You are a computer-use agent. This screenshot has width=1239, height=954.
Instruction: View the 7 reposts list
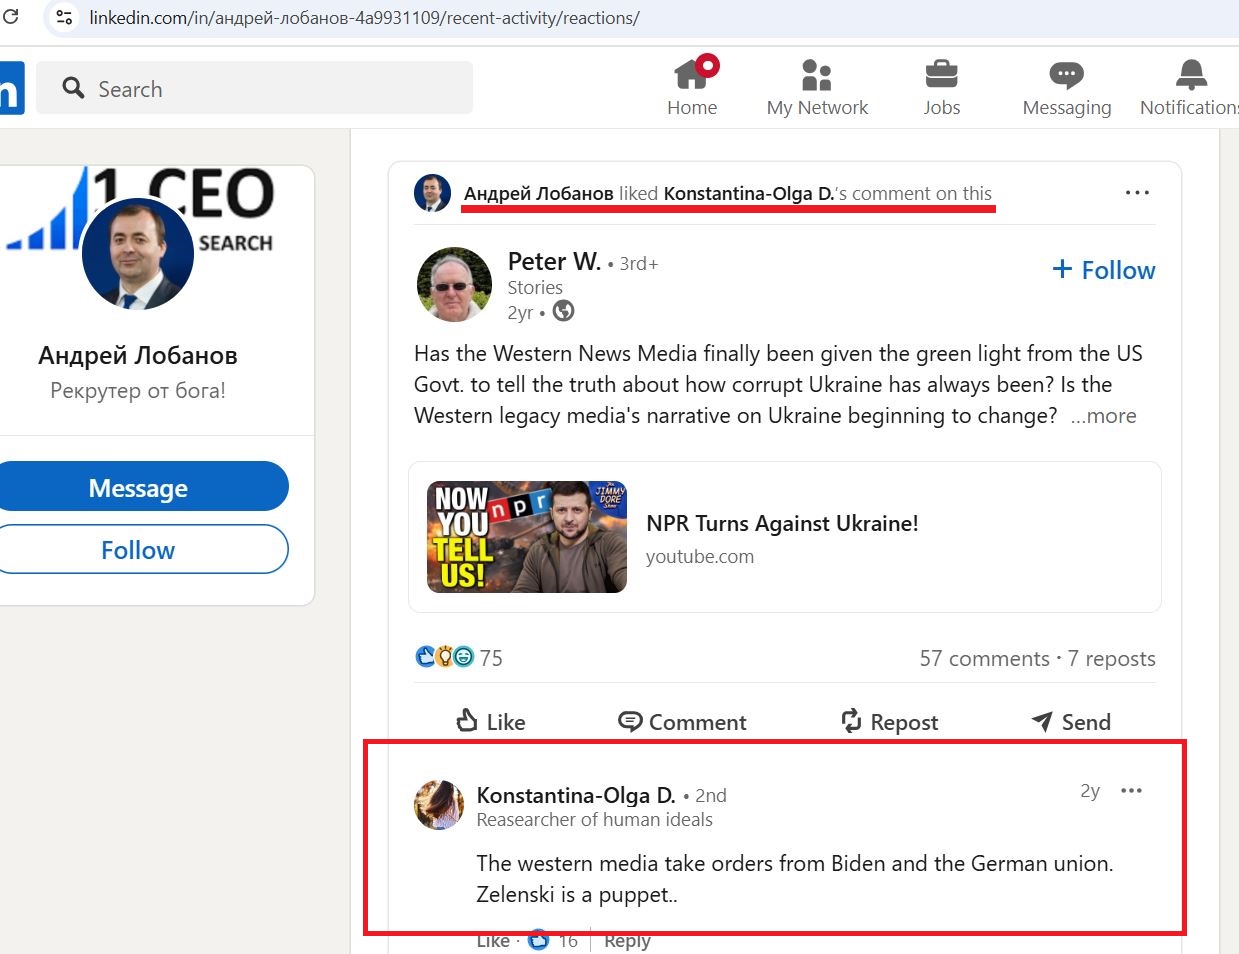[x=1112, y=658]
